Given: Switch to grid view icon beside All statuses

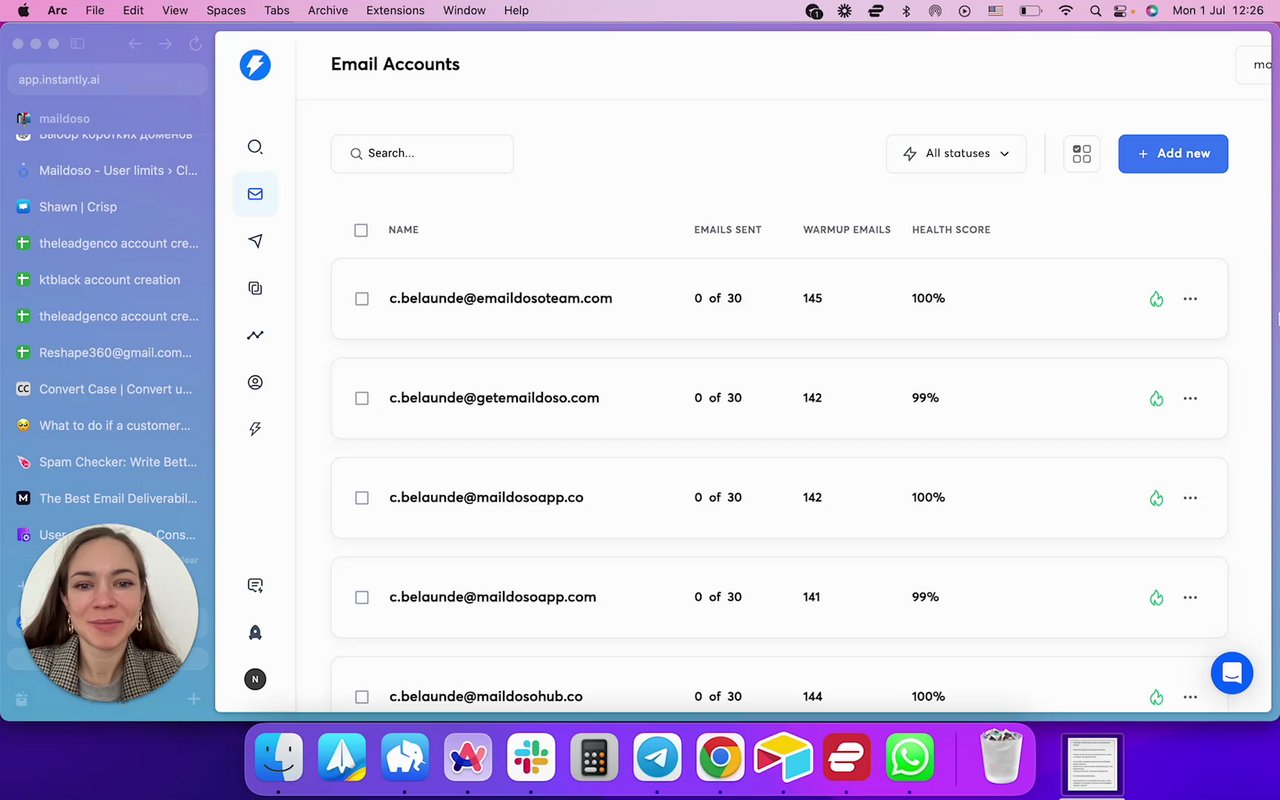Looking at the screenshot, I should tap(1082, 154).
